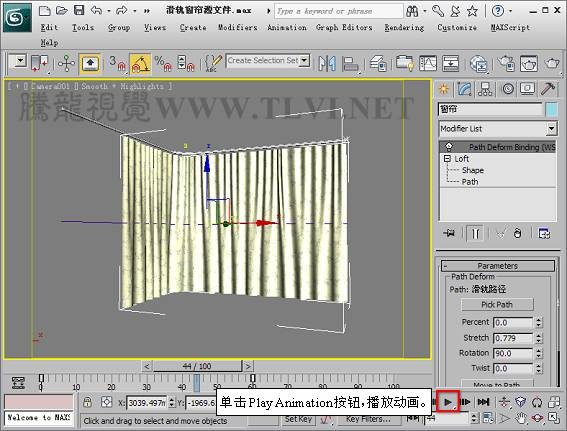Toggle Spinner Snap button
This screenshot has width=567, height=431.
186,63
